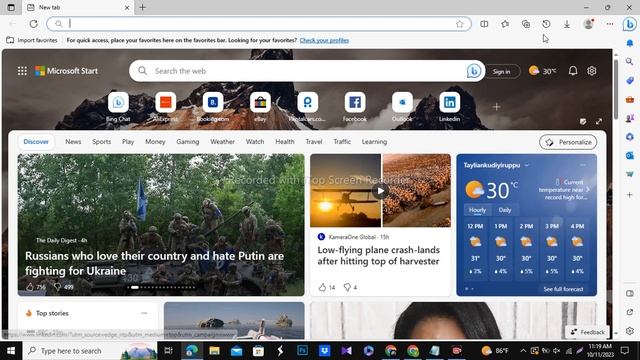Screen dimensions: 640x360
Task: Open sidebar notifications bell
Action: 630,43
